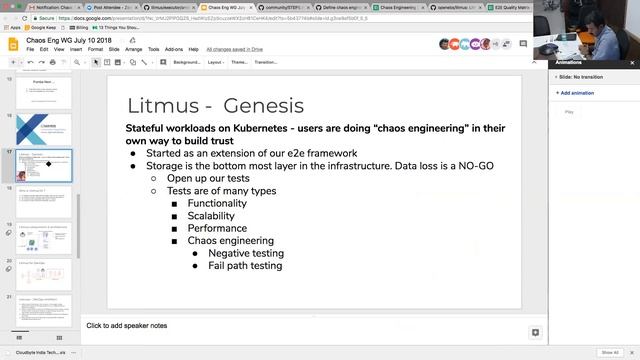This screenshot has width=640, height=360.
Task: Open the zoom tool
Action: pos(77,62)
